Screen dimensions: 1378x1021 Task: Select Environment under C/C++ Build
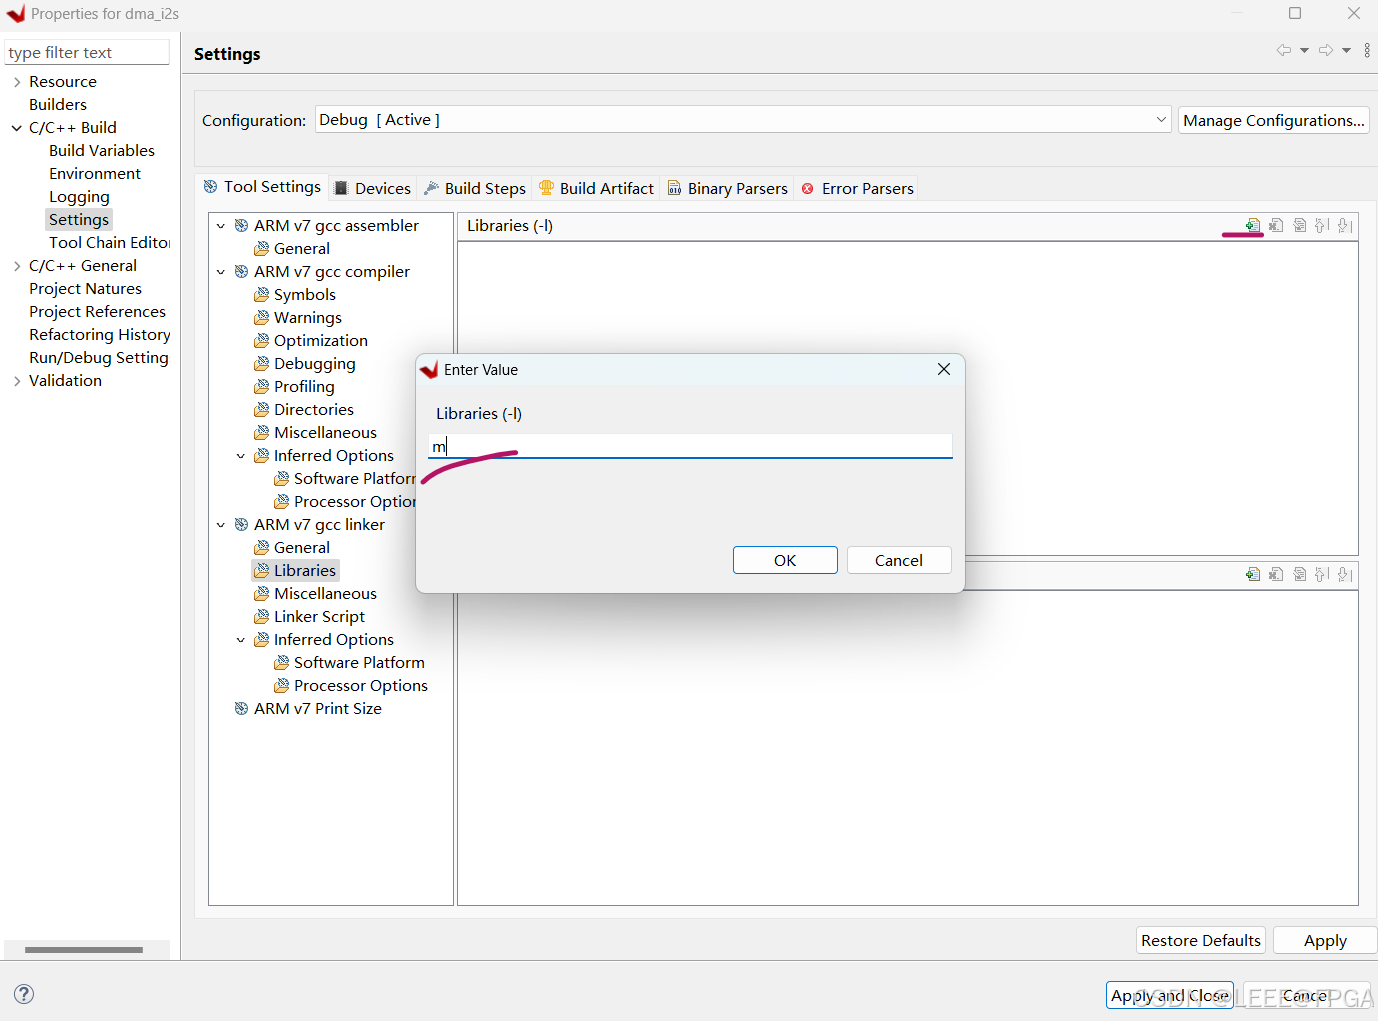click(x=95, y=174)
